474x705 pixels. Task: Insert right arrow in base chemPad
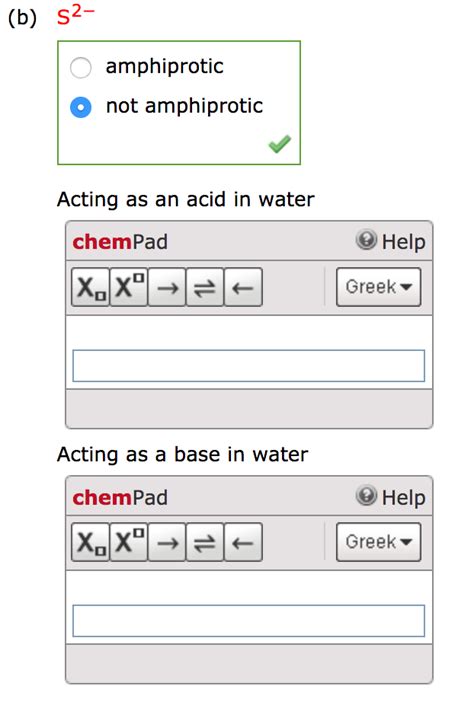pyautogui.click(x=167, y=542)
